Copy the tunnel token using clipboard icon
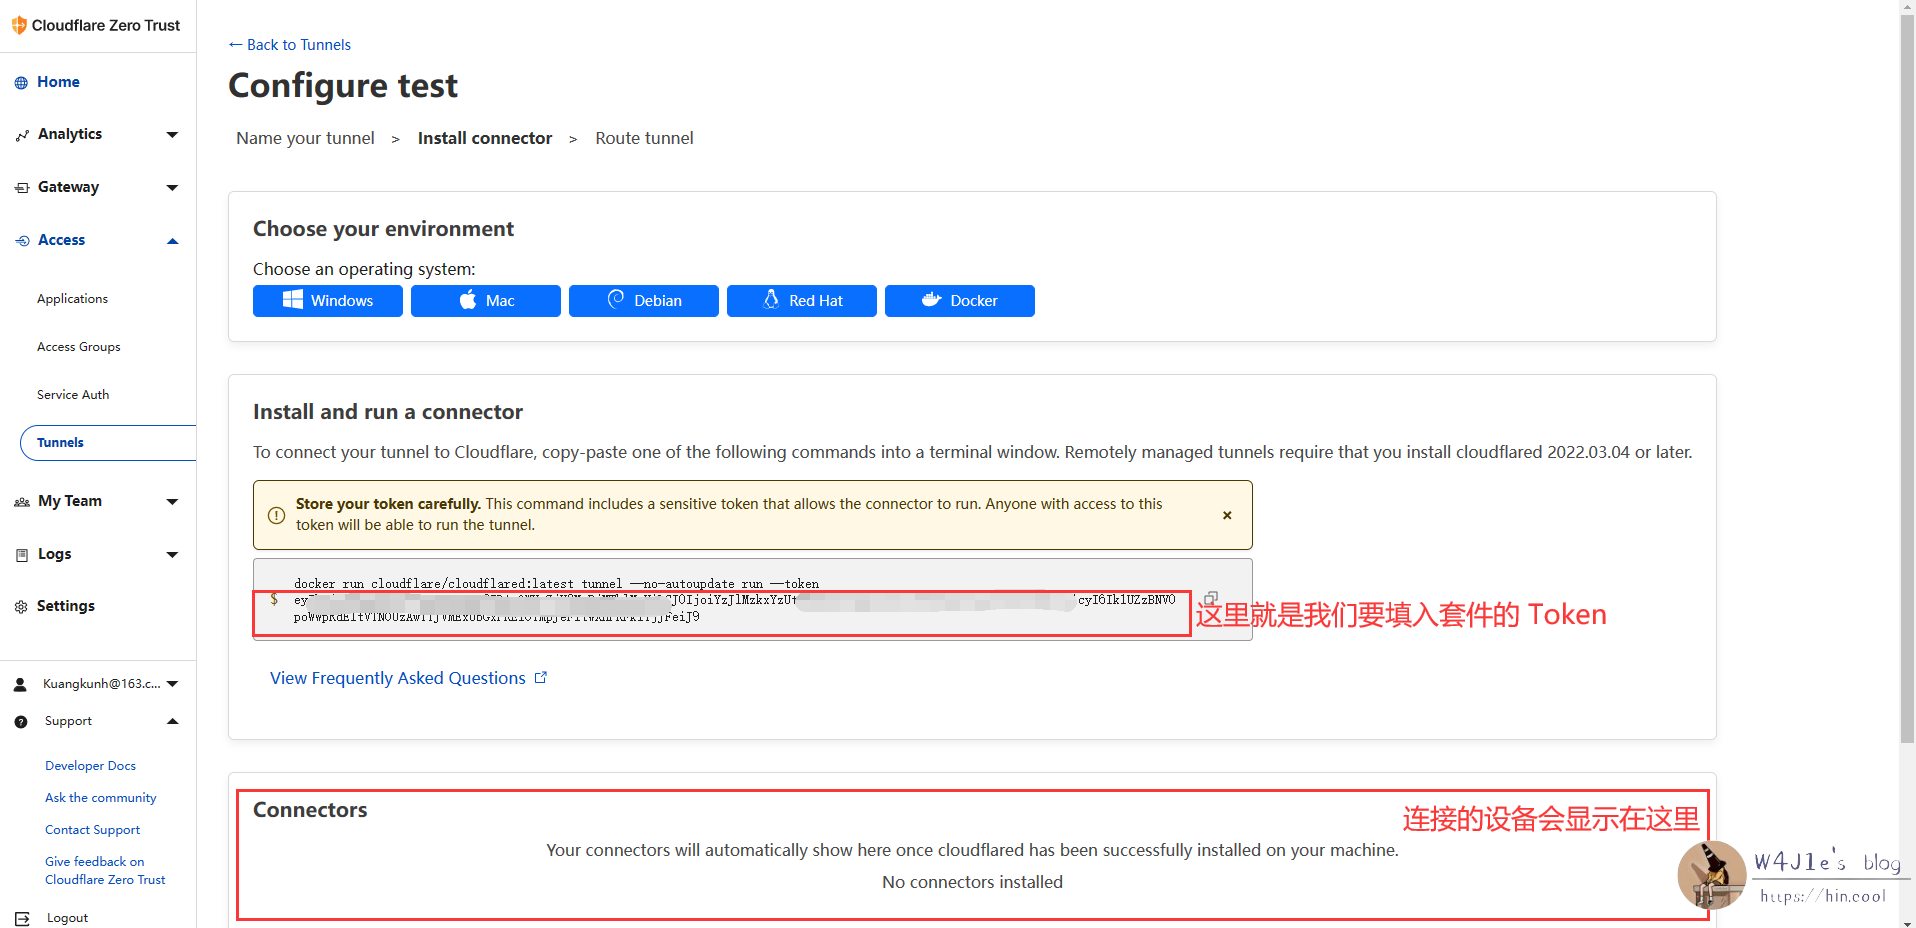Image resolution: width=1916 pixels, height=928 pixels. coord(1211,599)
